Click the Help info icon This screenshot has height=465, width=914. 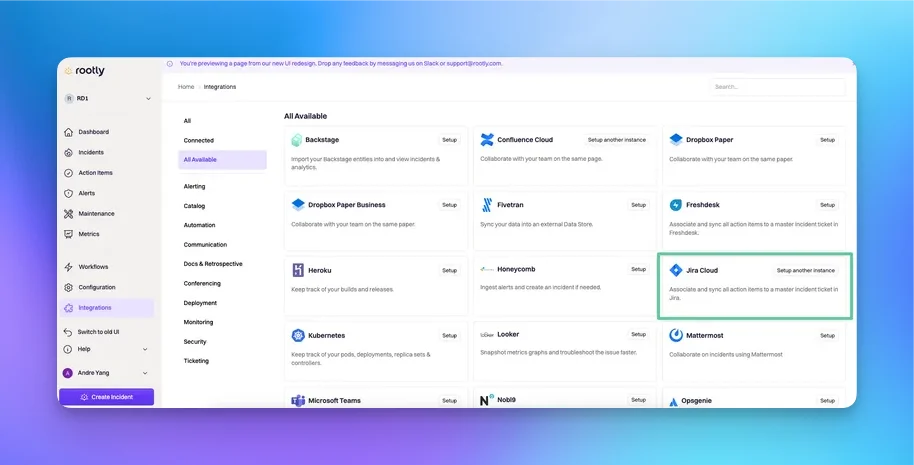[68, 349]
